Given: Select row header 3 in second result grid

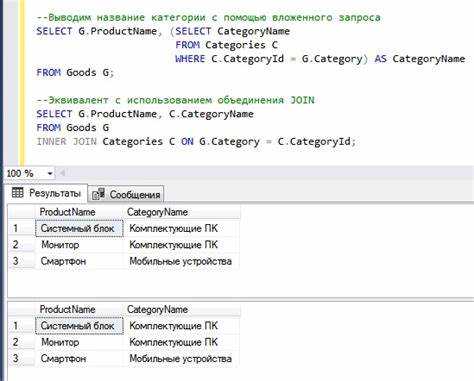Looking at the screenshot, I should click(21, 358).
